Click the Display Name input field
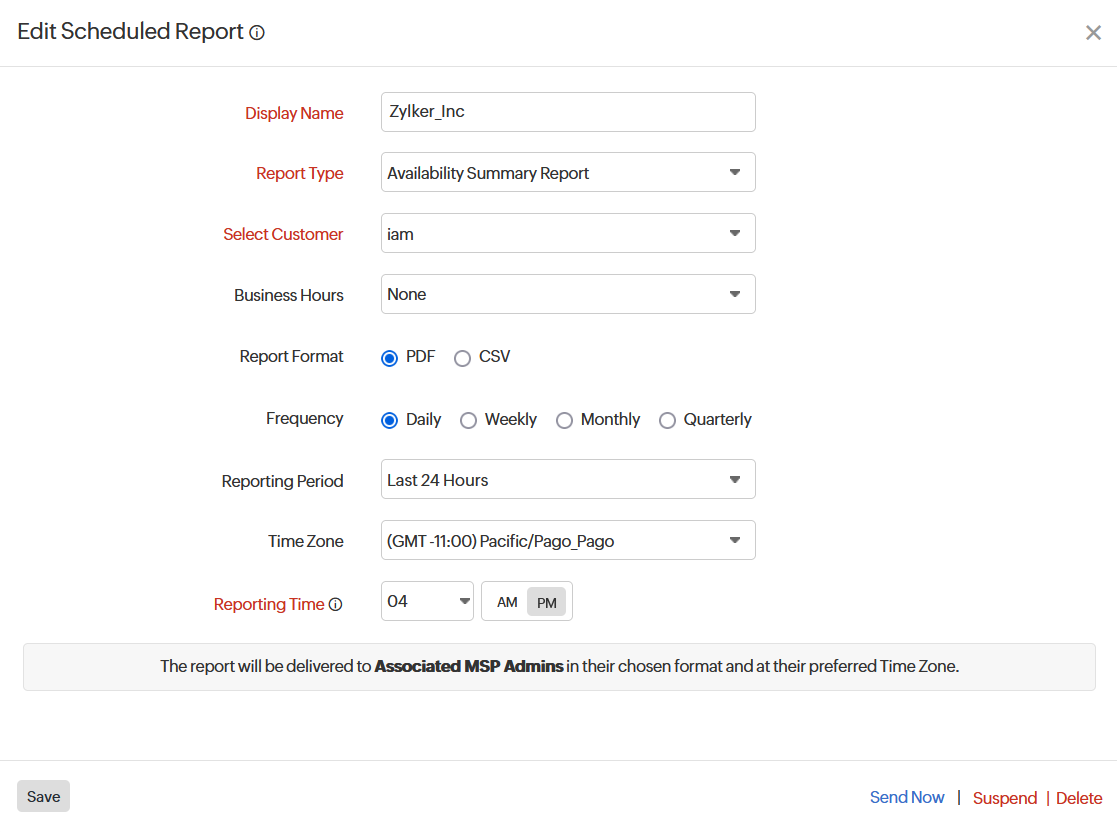The height and width of the screenshot is (832, 1117). pos(567,111)
